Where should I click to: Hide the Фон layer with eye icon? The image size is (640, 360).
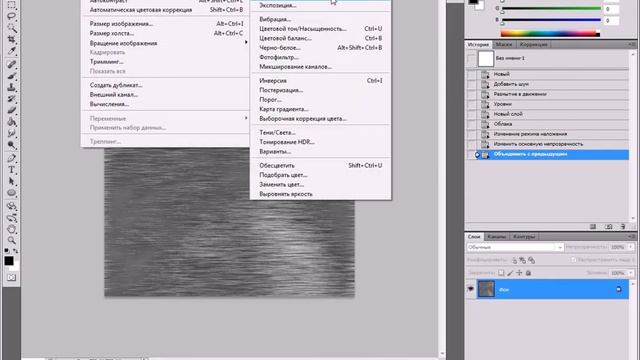coord(471,289)
